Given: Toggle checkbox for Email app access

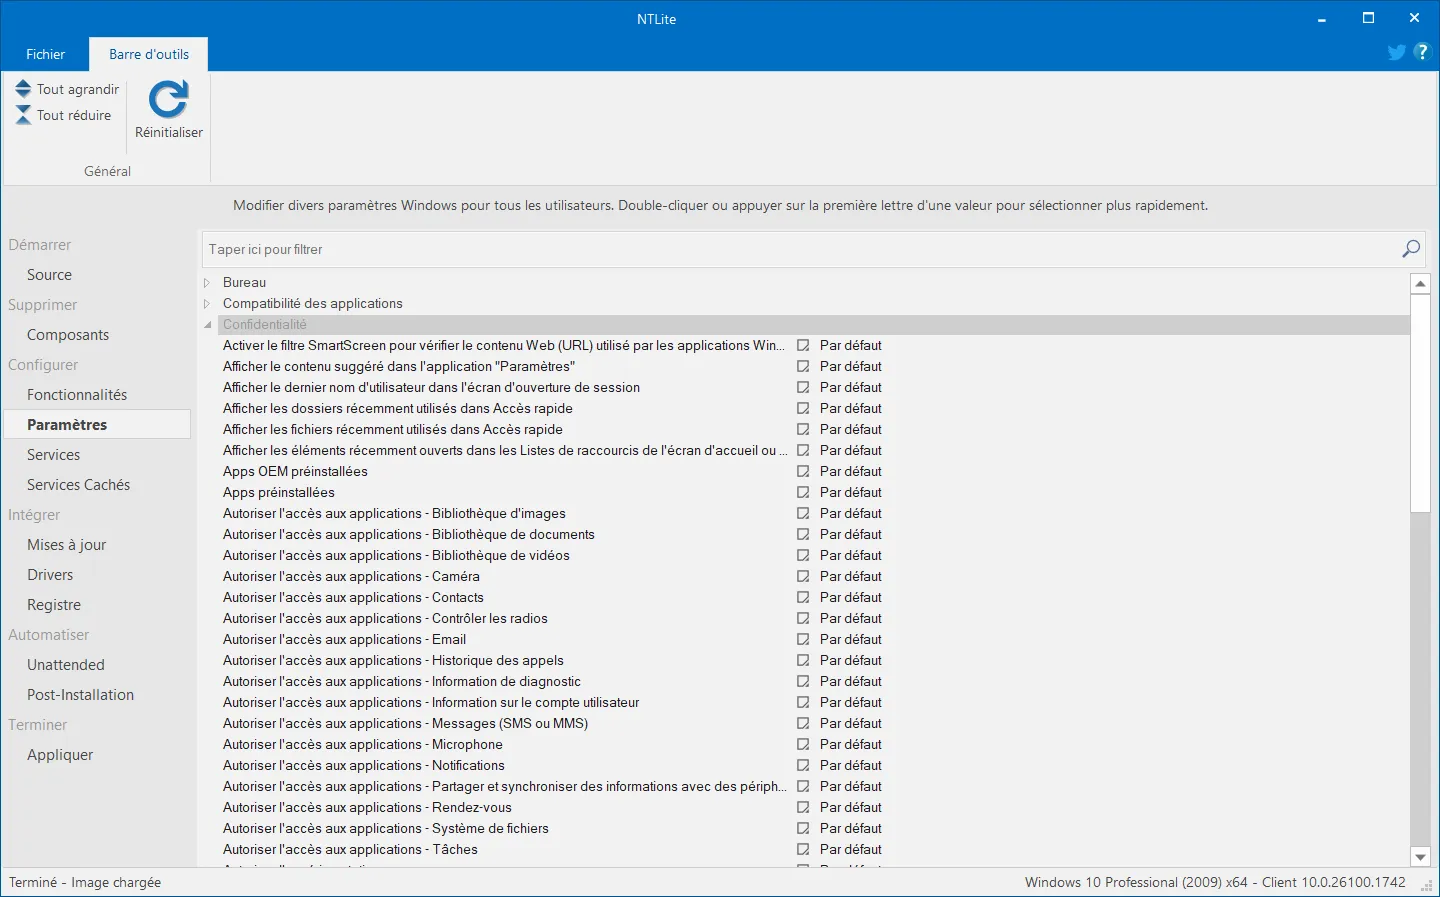Looking at the screenshot, I should 803,639.
